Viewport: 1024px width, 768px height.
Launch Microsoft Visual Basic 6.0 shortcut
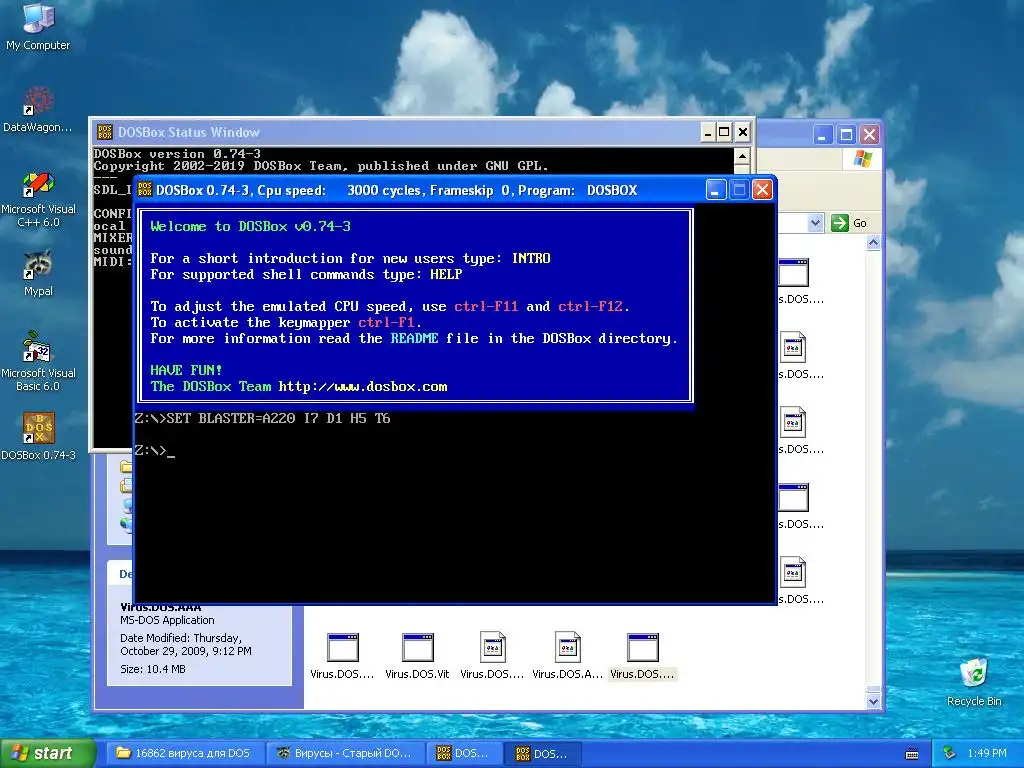pos(38,361)
